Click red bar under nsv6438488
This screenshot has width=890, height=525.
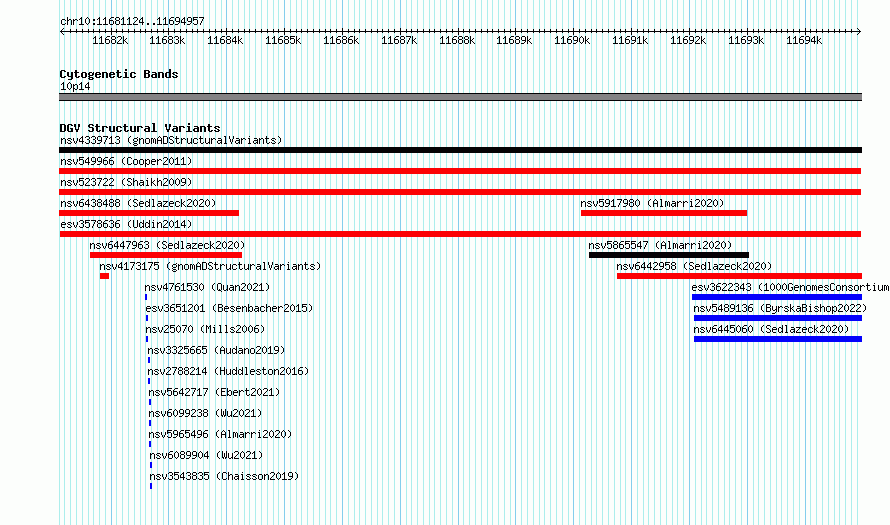149,213
